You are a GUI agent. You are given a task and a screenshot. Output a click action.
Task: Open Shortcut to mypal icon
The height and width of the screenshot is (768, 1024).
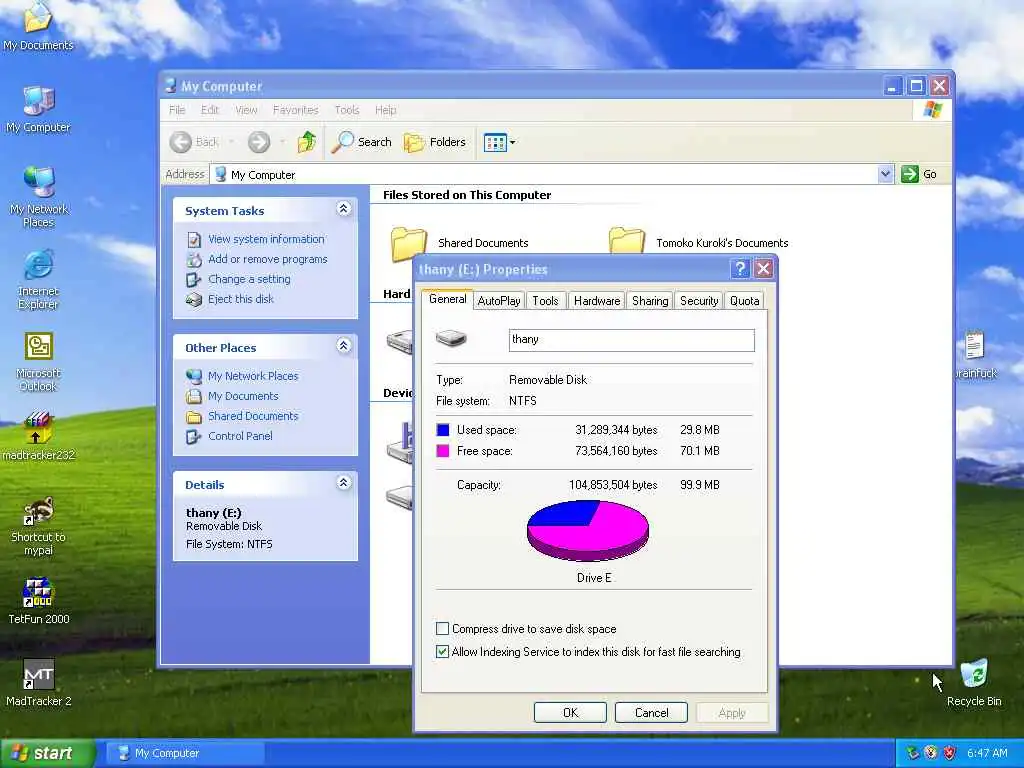[x=38, y=526]
